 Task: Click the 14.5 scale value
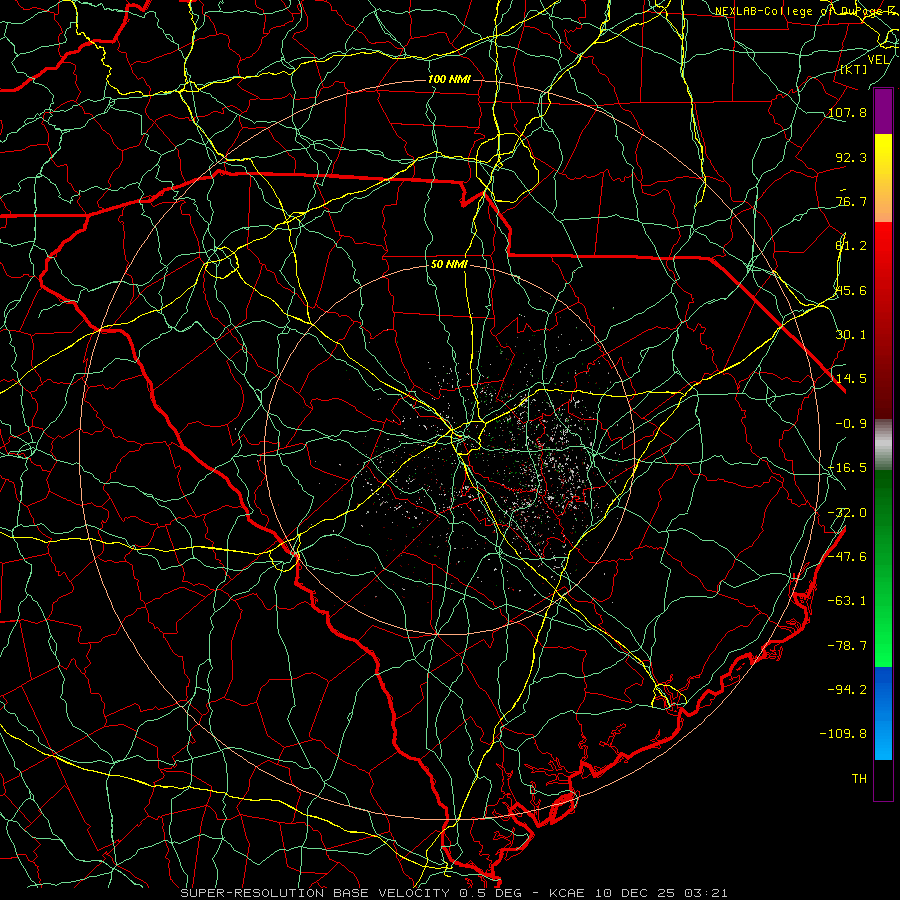tap(851, 379)
